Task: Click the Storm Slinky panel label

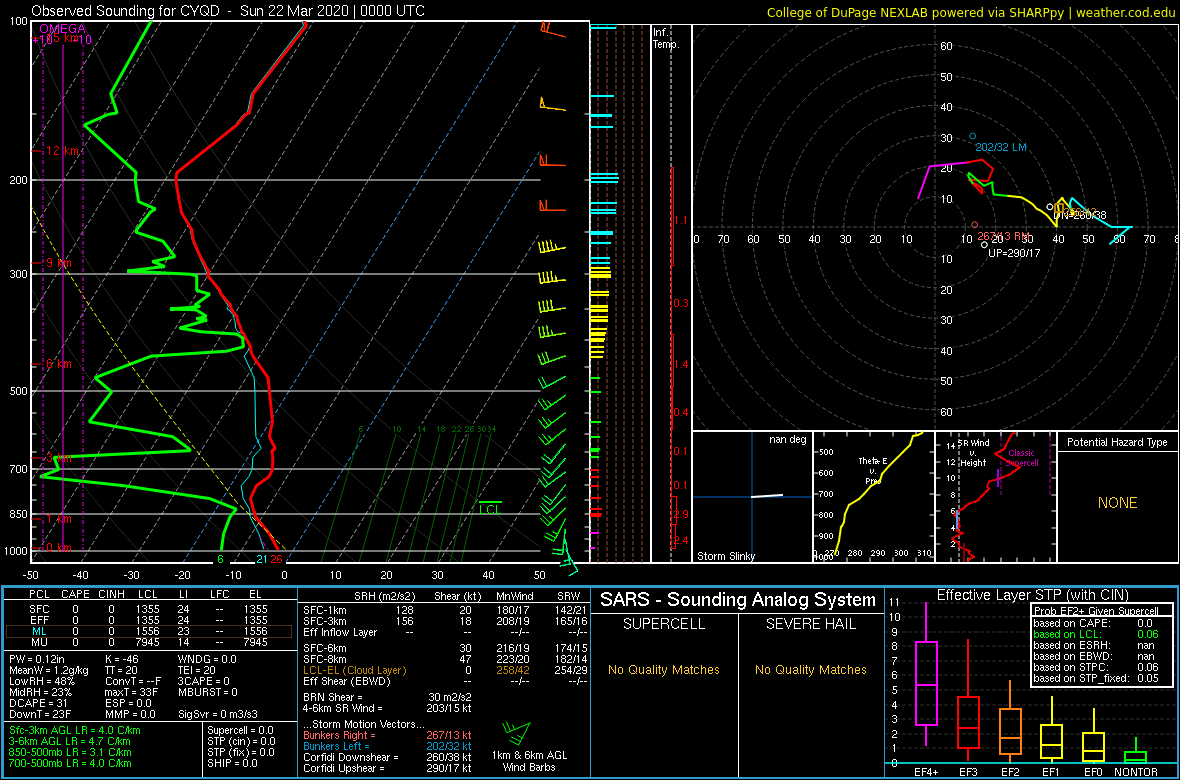Action: coord(725,556)
